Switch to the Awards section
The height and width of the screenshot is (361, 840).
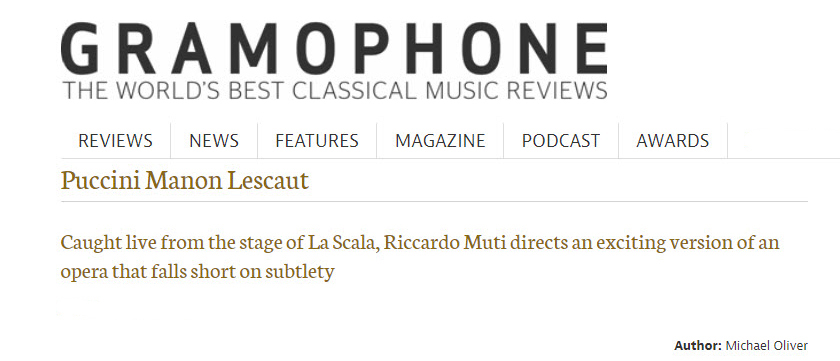point(672,141)
